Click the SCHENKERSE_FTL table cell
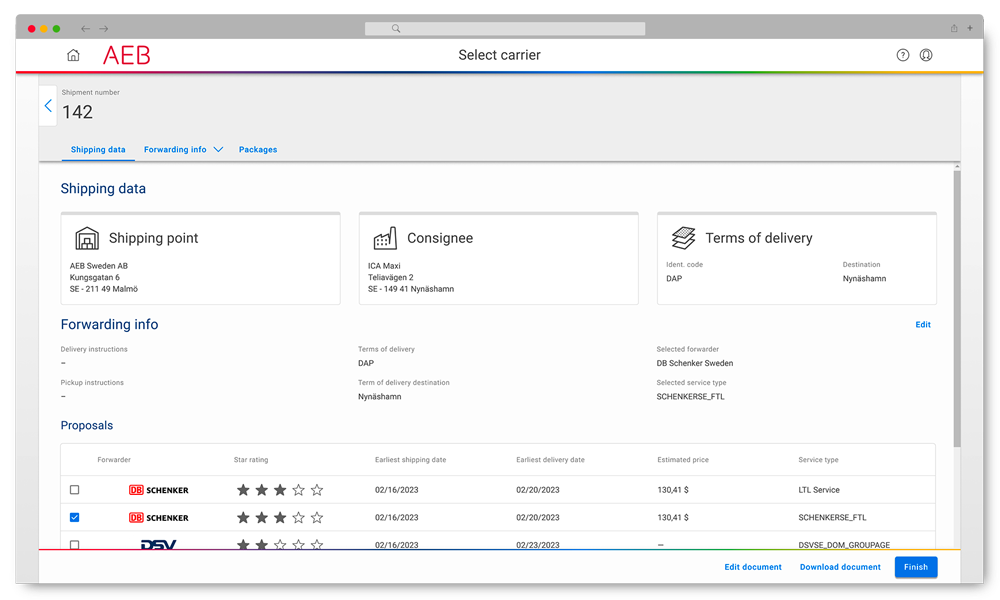Image resolution: width=1000 pixels, height=600 pixels. [832, 518]
